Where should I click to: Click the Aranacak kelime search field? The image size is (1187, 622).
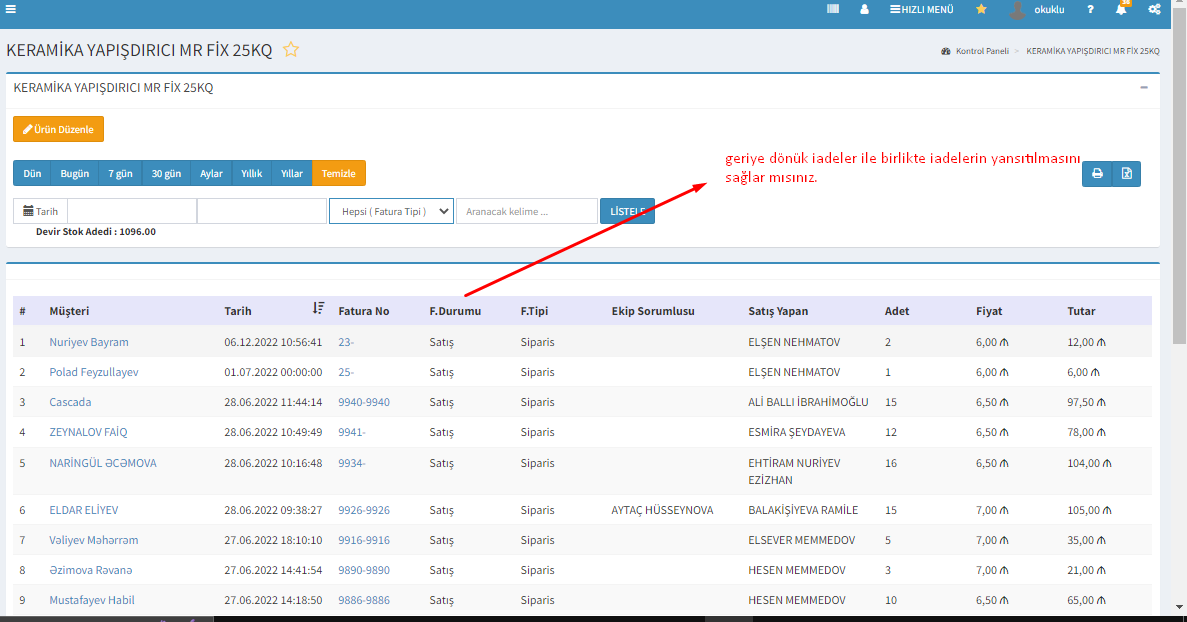tap(526, 211)
